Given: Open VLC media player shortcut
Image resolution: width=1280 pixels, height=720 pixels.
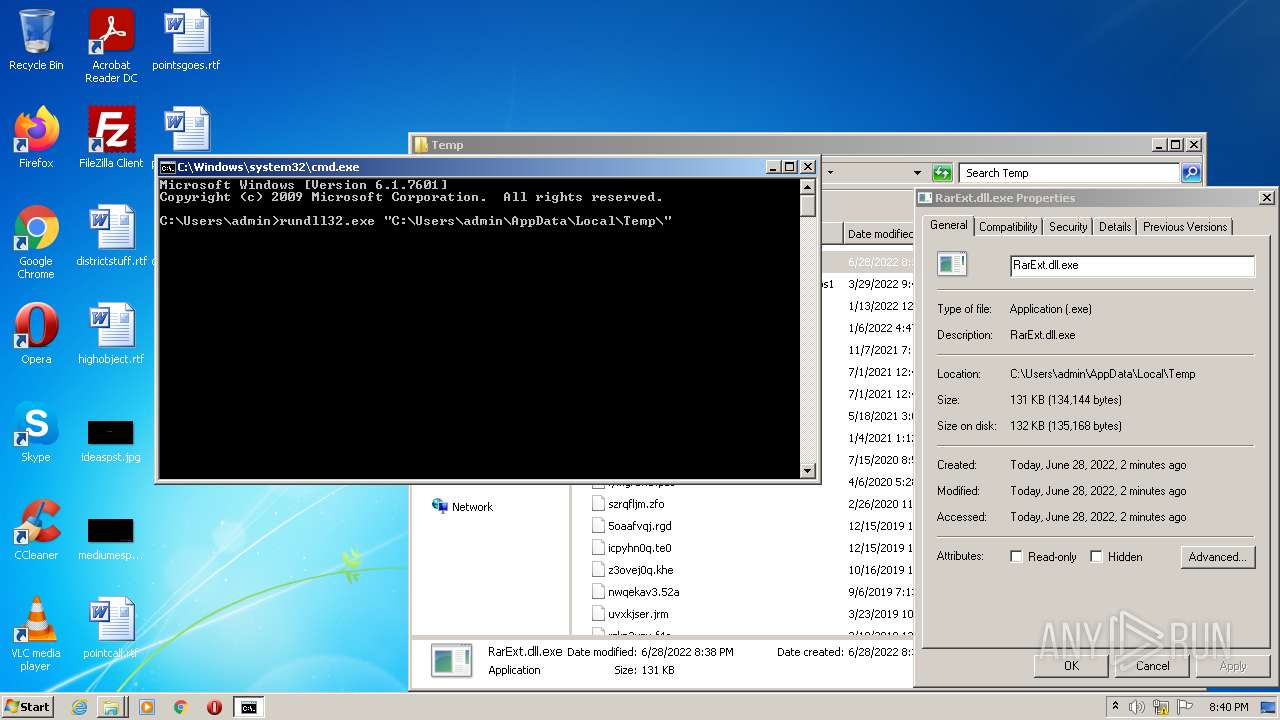Looking at the screenshot, I should (36, 634).
